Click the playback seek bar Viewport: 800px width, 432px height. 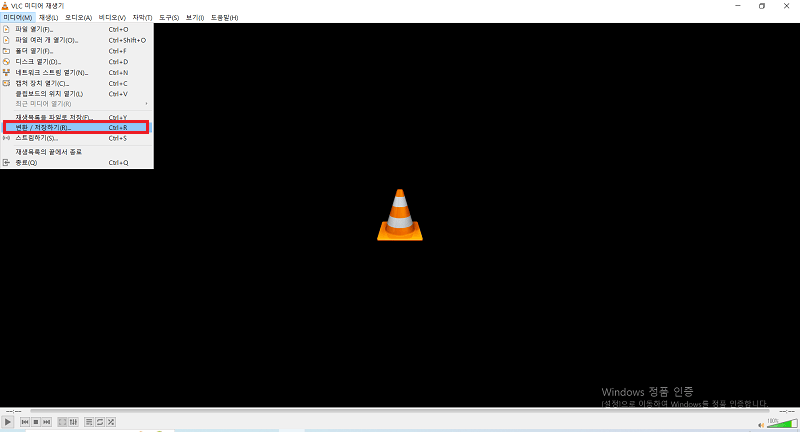click(399, 411)
